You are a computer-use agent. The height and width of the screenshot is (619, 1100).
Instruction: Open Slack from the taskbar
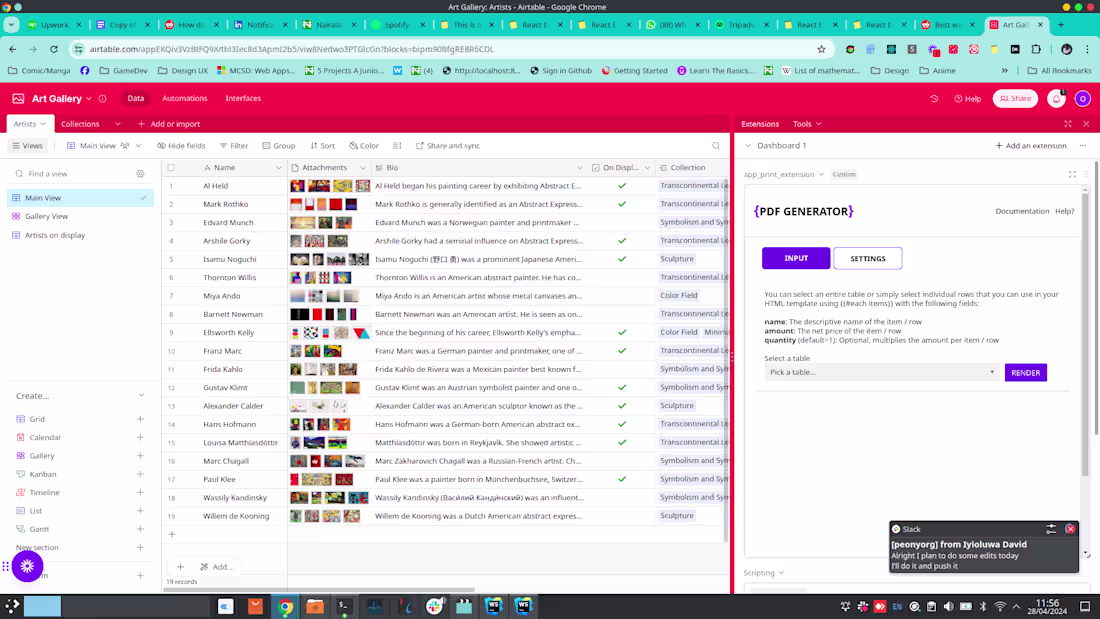tap(435, 606)
